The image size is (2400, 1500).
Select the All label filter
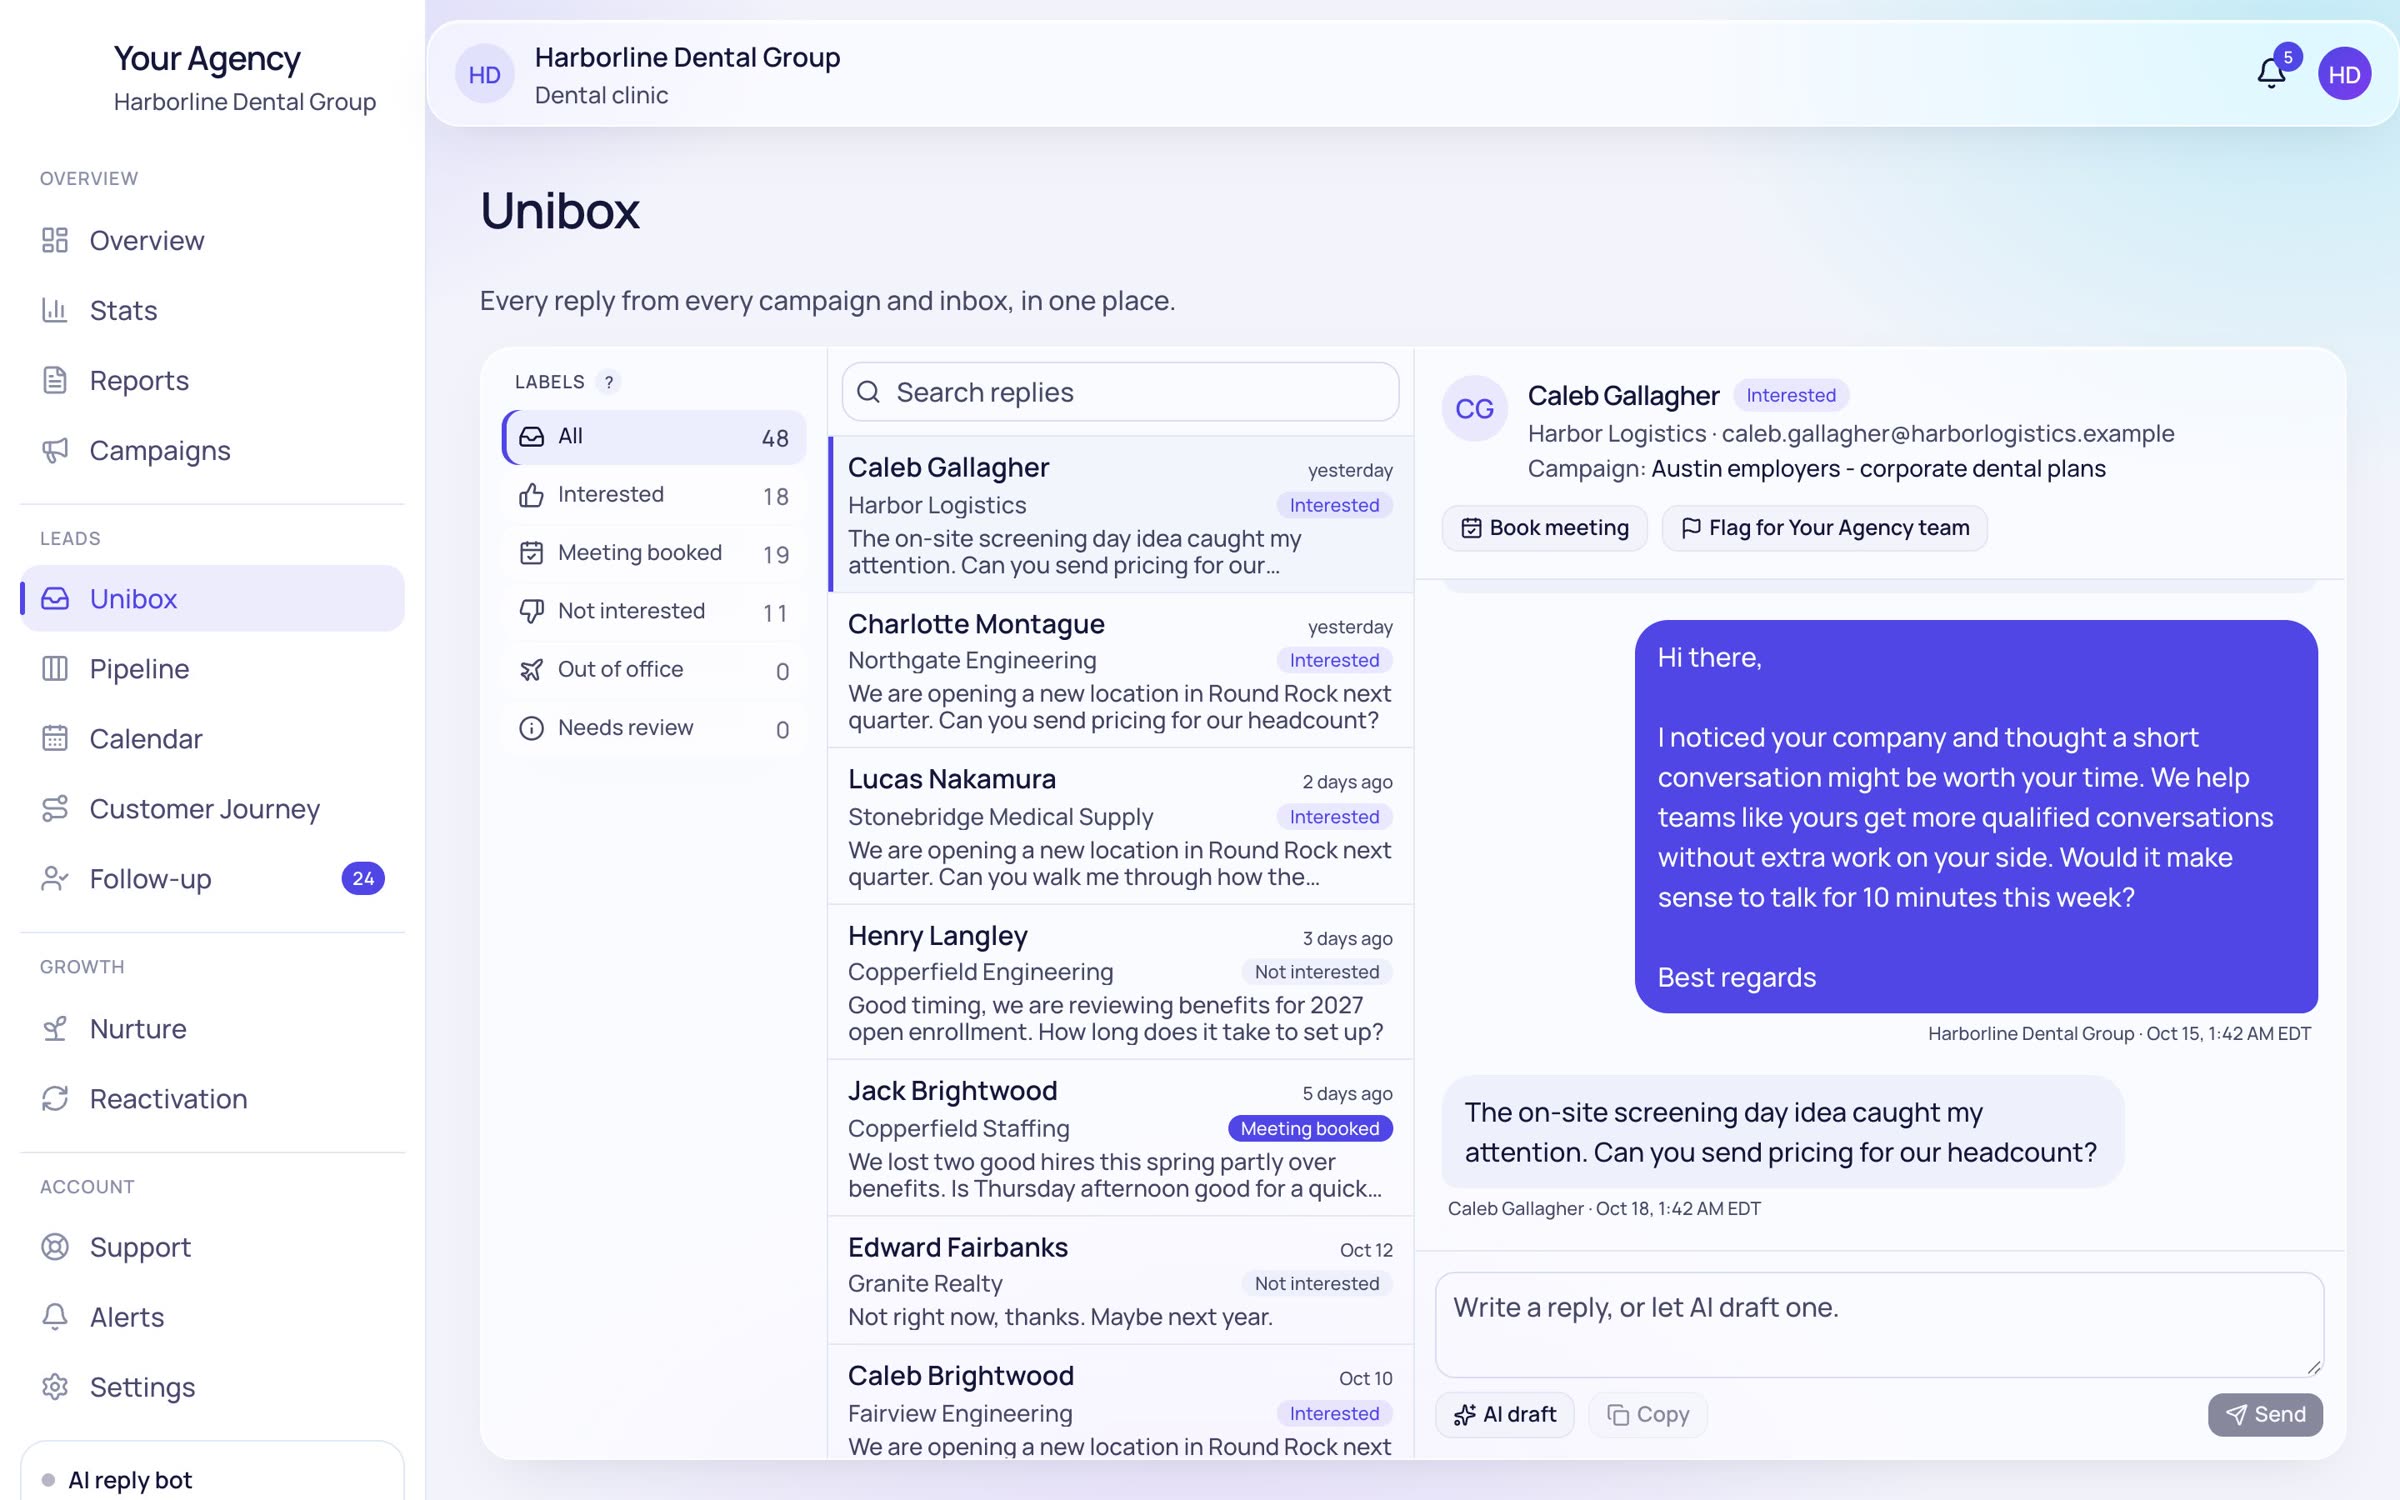coord(654,437)
